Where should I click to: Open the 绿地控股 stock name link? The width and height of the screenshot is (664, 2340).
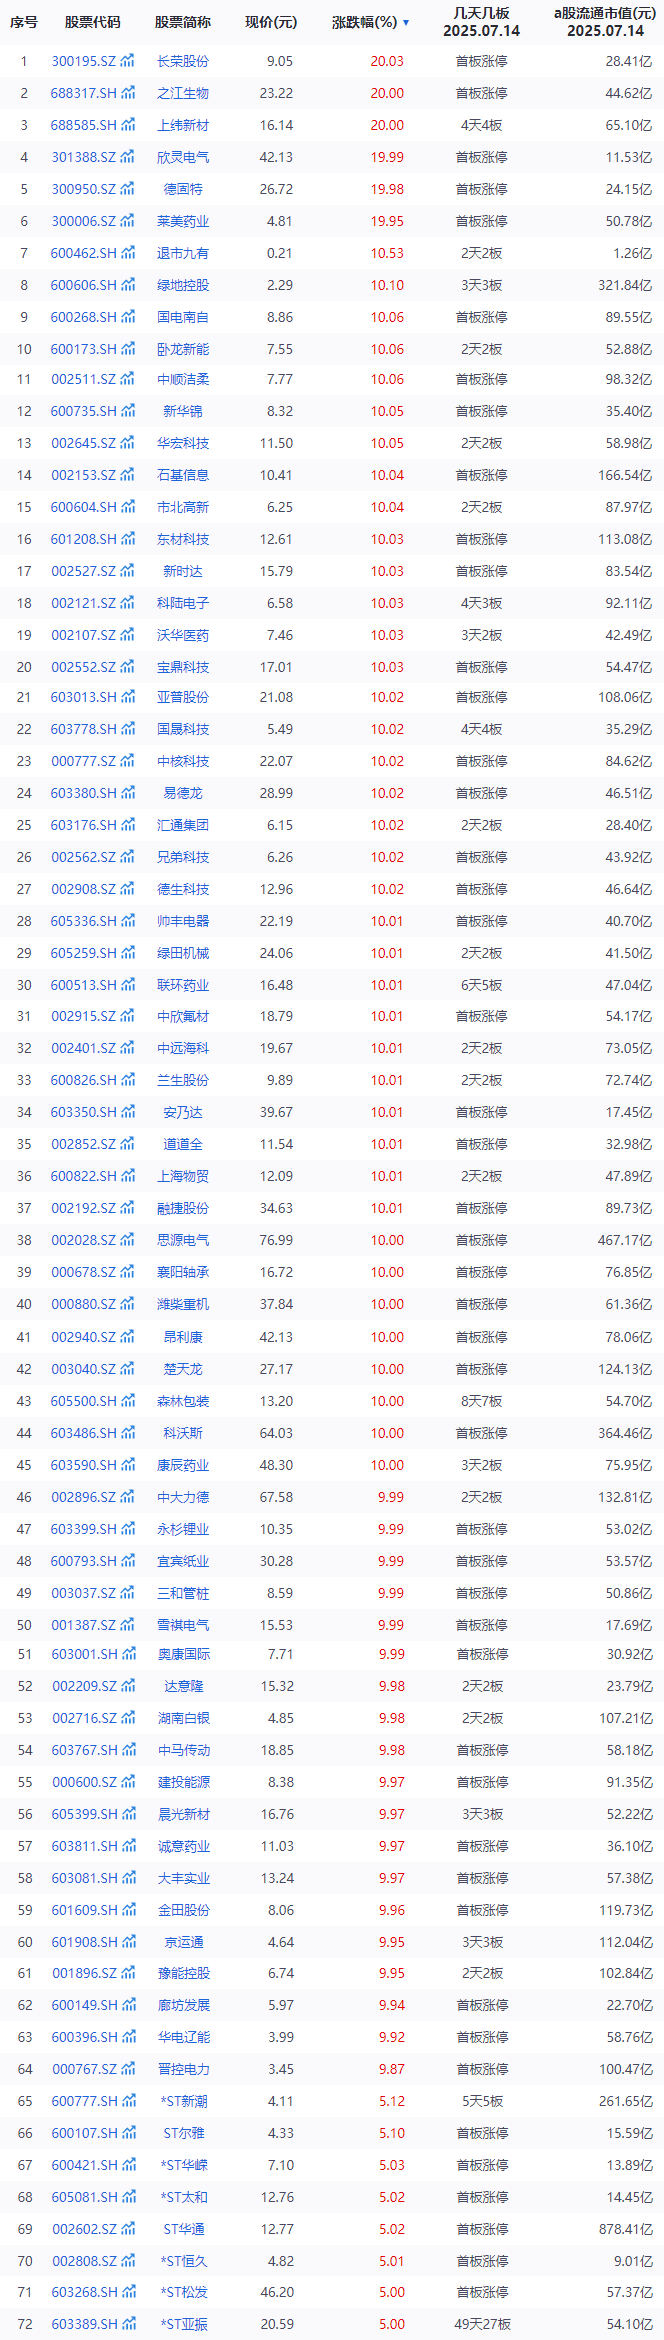pyautogui.click(x=183, y=286)
